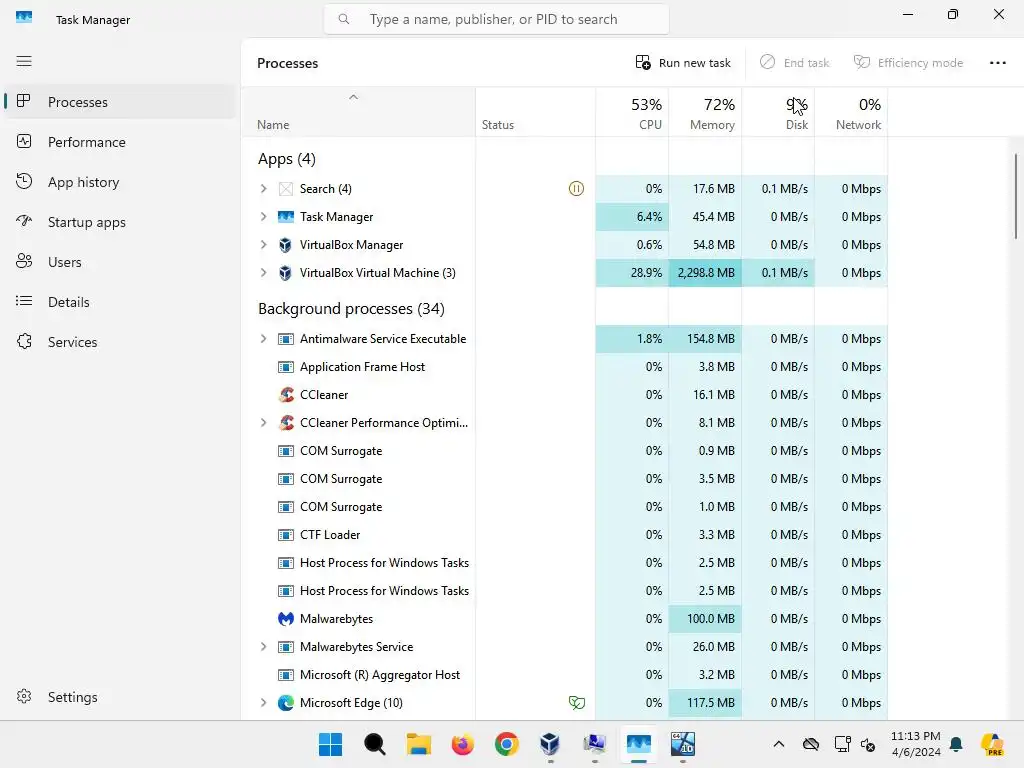Viewport: 1024px width, 768px height.
Task: Open VirtualBox from the taskbar
Action: (550, 744)
